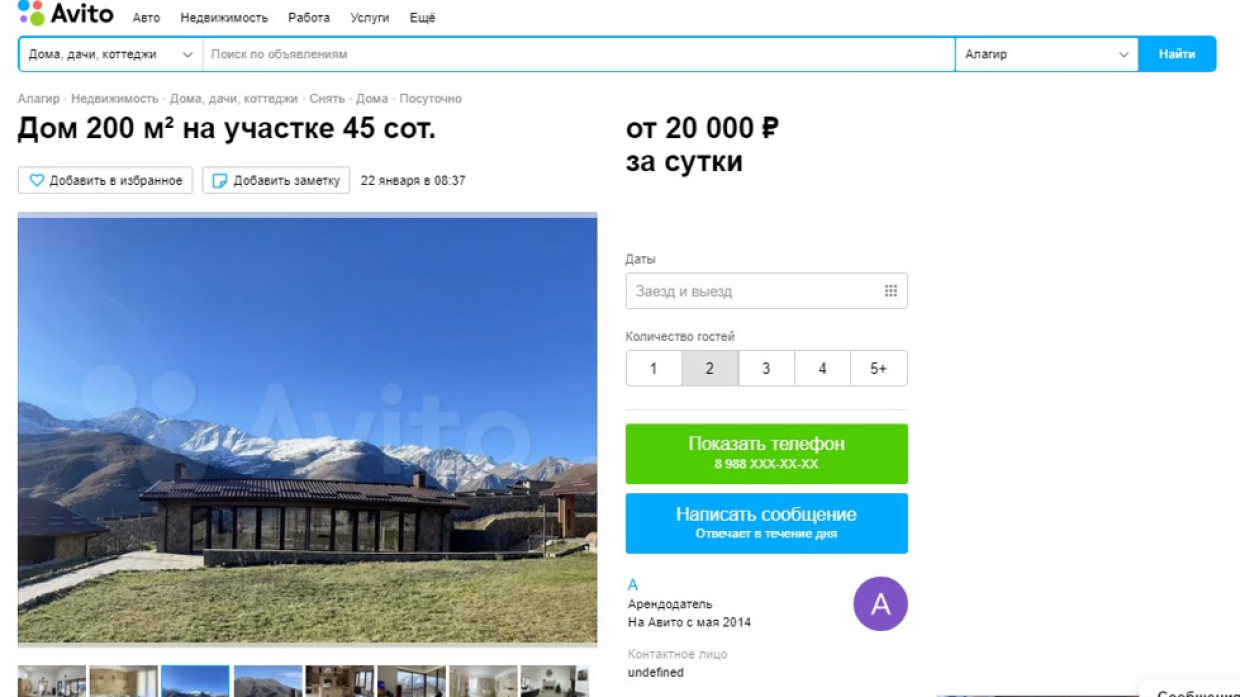Select 3 guests option
The width and height of the screenshot is (1240, 697).
(x=766, y=368)
